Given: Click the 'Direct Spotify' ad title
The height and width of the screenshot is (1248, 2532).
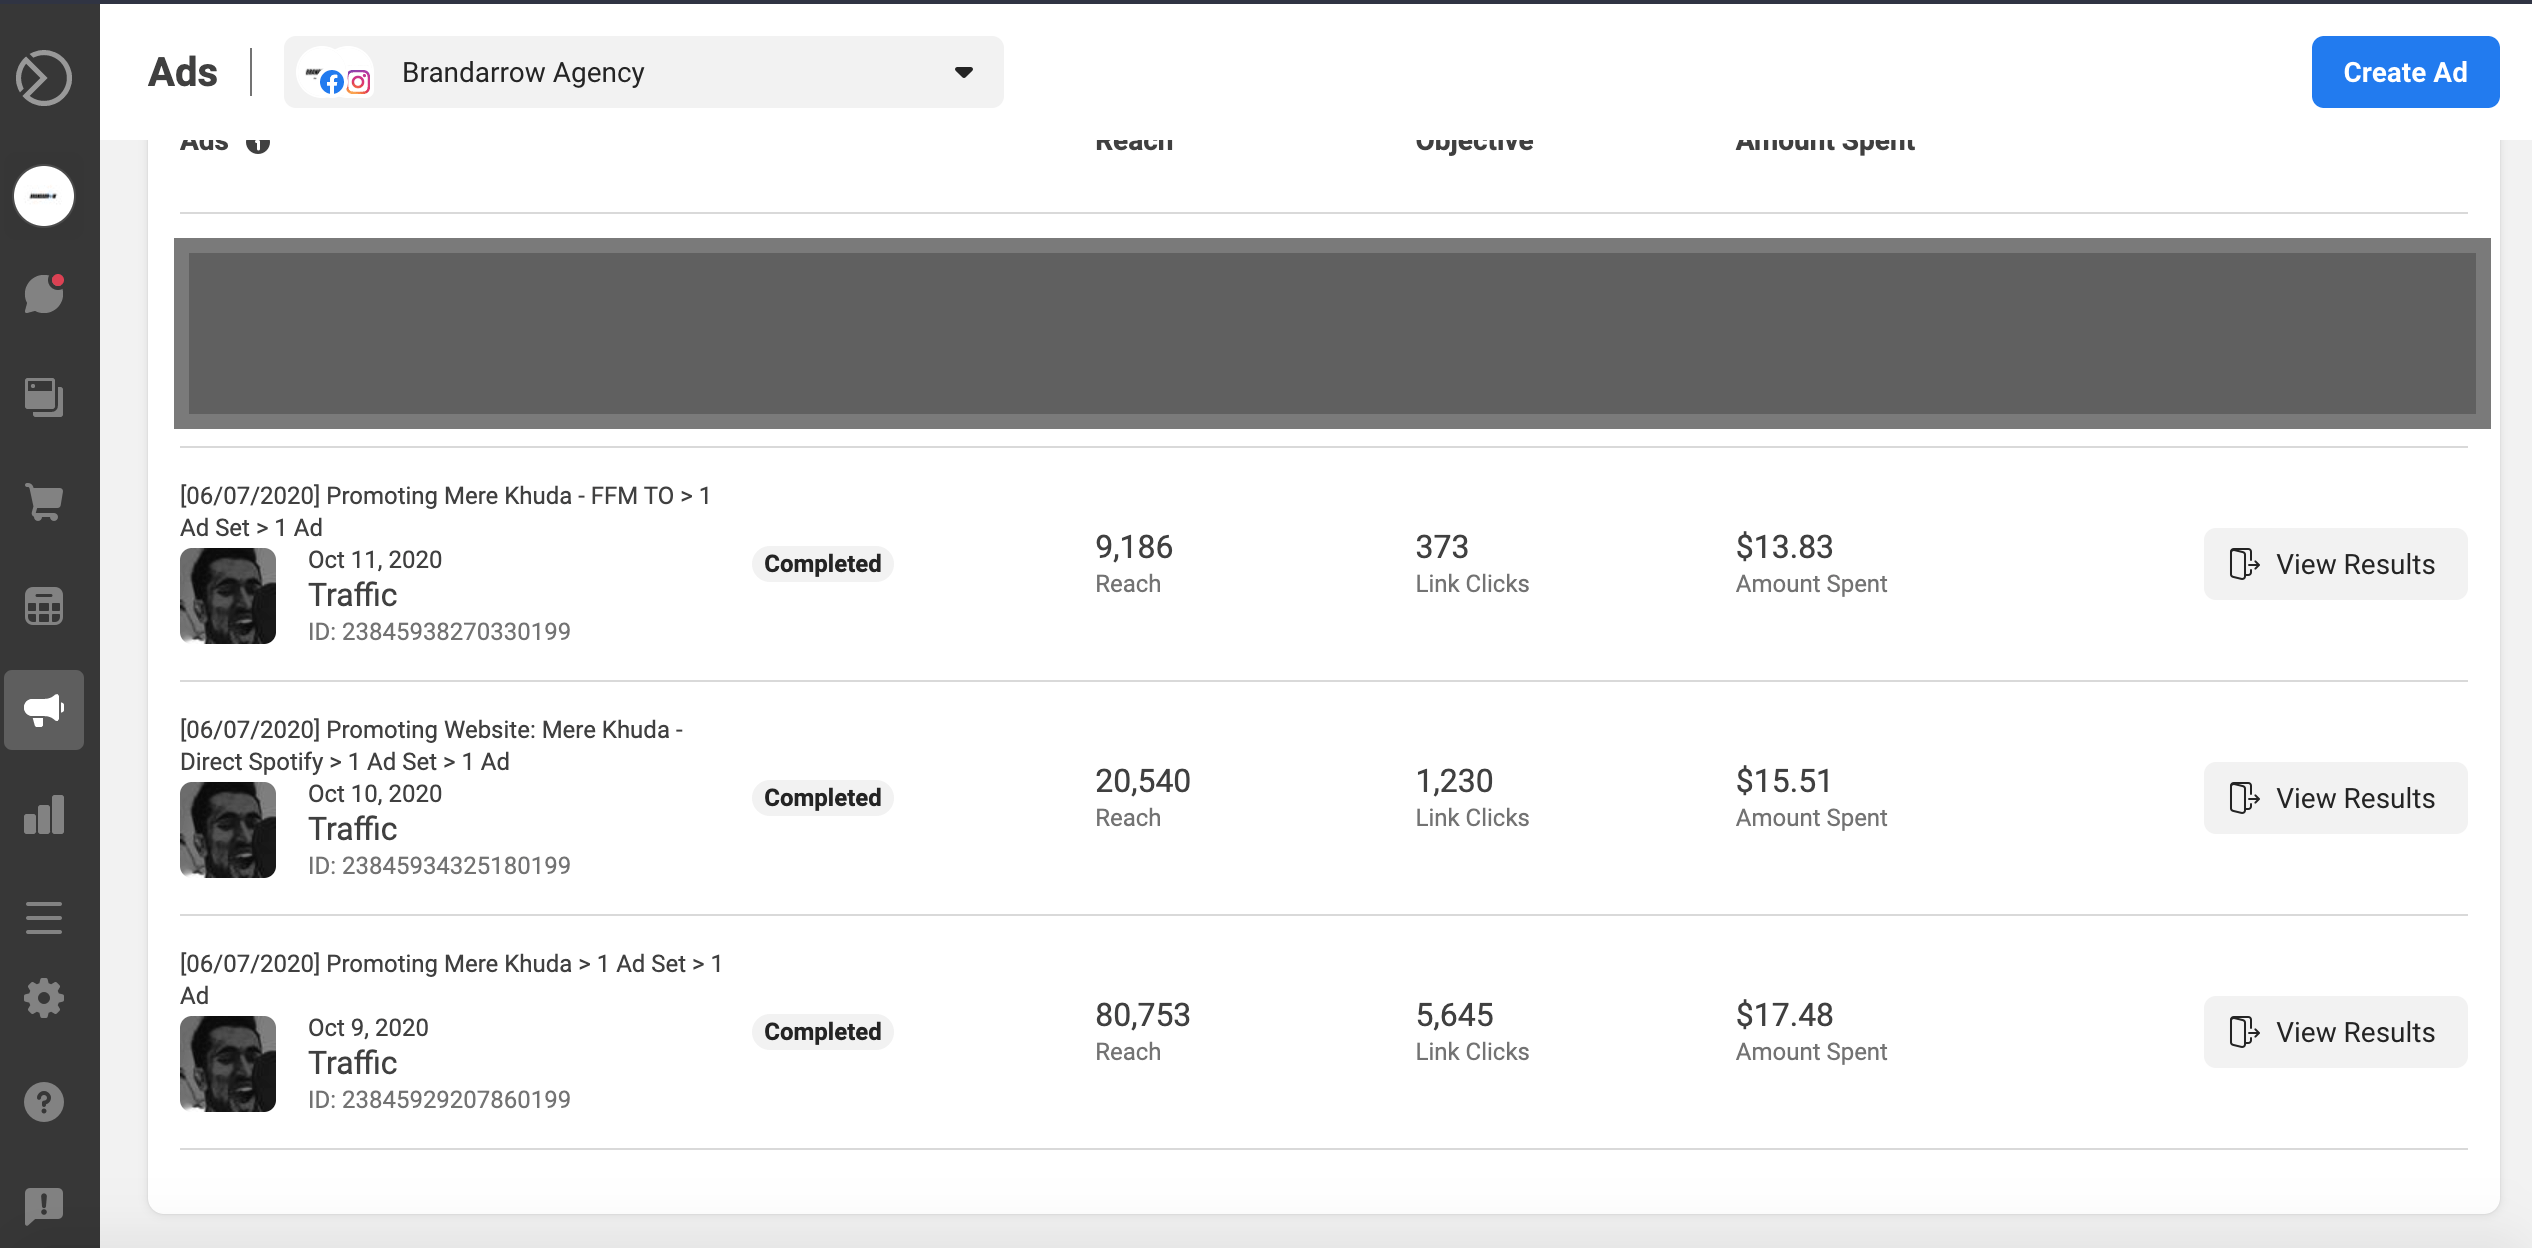Looking at the screenshot, I should click(432, 745).
